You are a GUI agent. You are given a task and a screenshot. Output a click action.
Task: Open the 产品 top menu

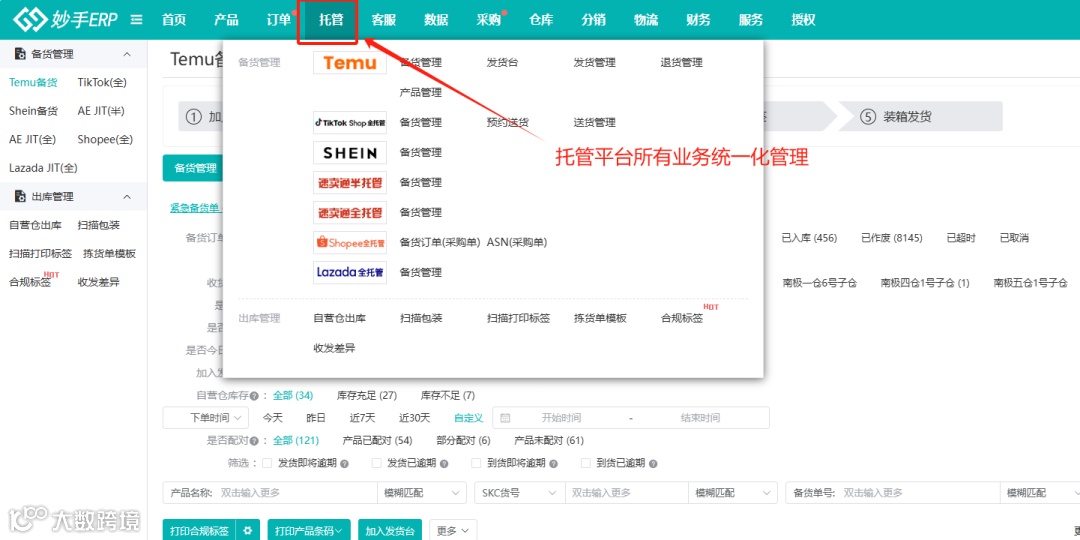pyautogui.click(x=226, y=20)
